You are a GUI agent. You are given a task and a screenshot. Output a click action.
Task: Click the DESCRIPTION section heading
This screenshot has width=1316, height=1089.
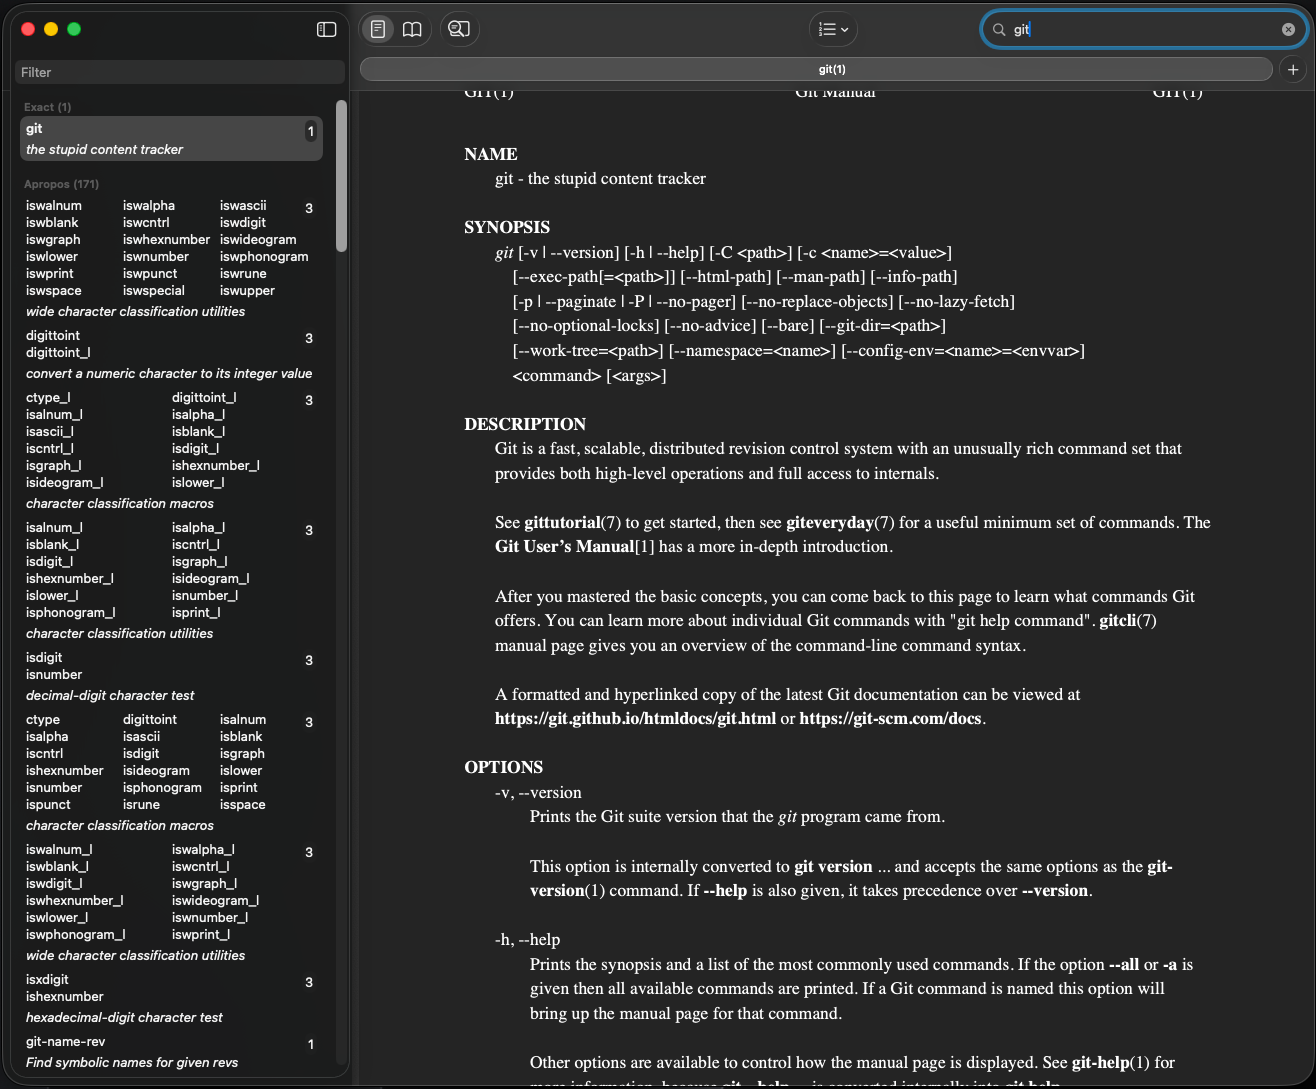click(525, 424)
